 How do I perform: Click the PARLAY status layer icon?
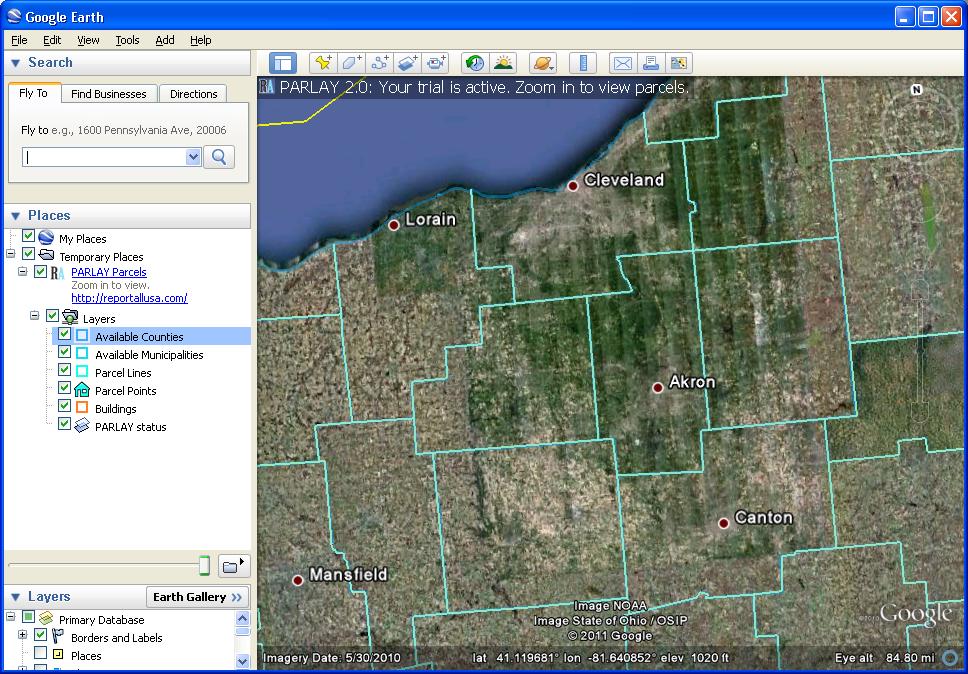tap(81, 426)
